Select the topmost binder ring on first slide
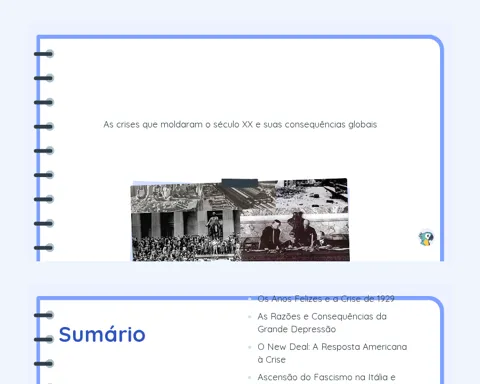 point(44,54)
